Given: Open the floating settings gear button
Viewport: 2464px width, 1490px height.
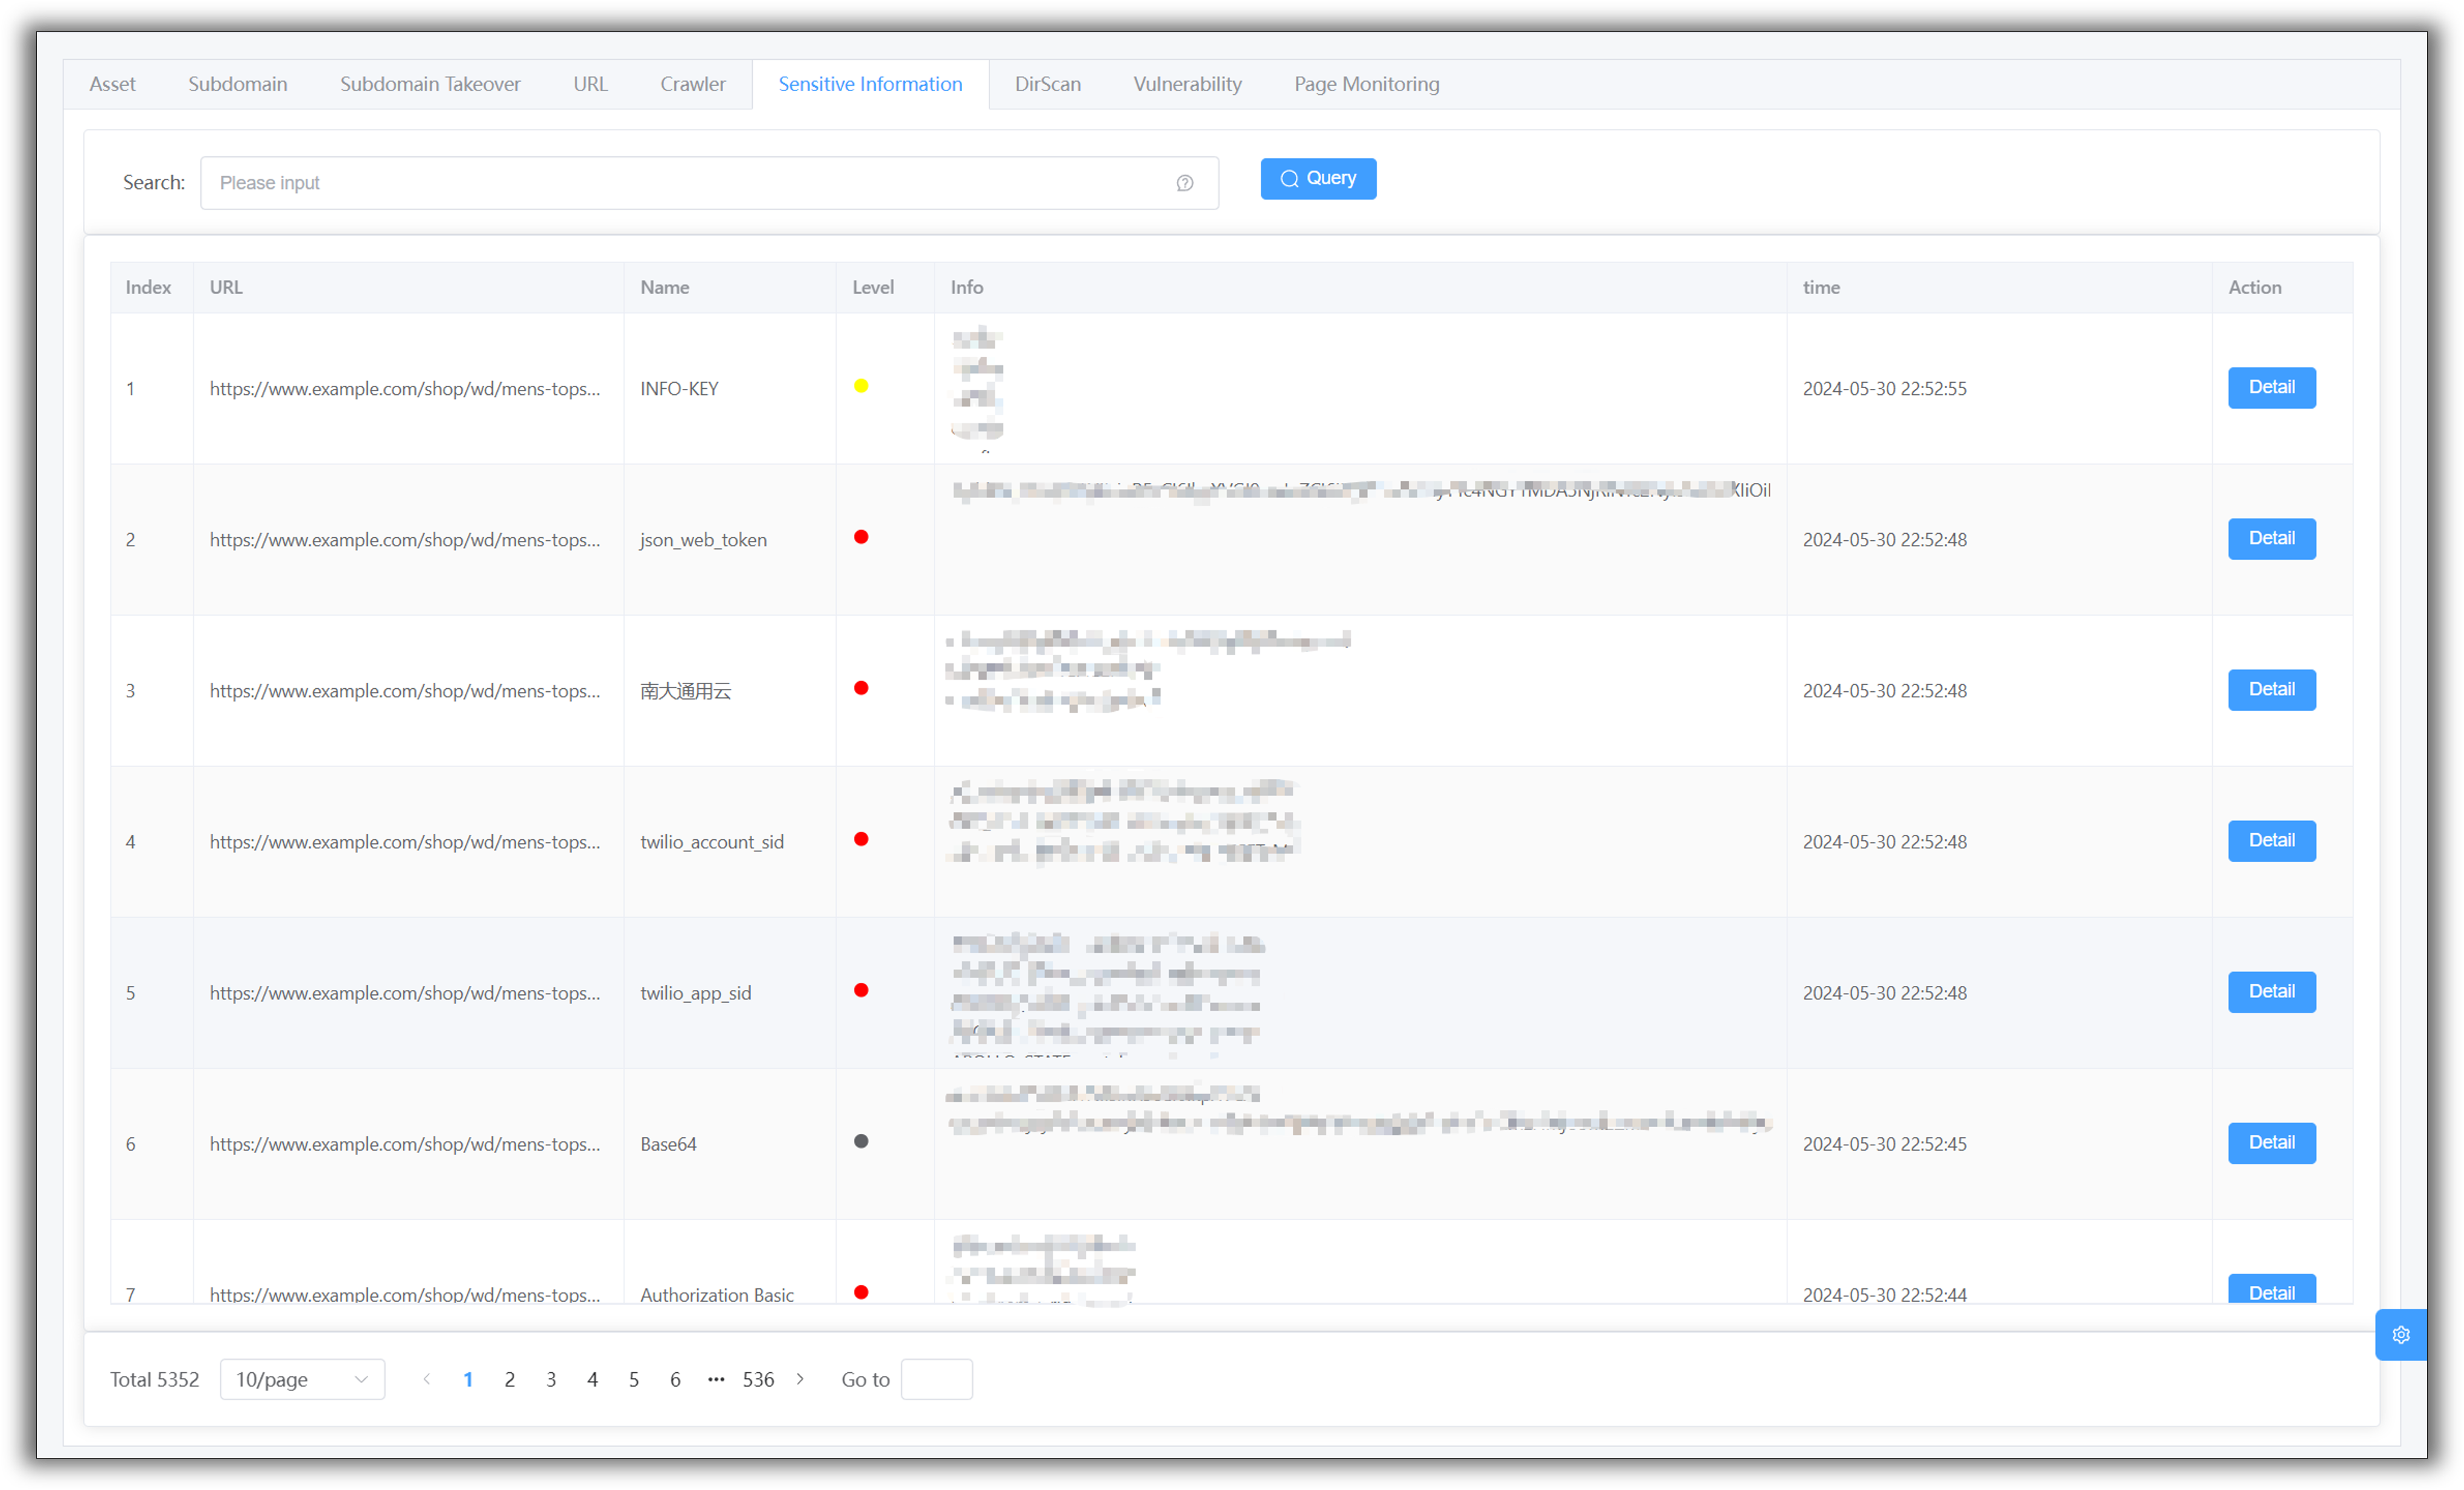Looking at the screenshot, I should point(2400,1334).
